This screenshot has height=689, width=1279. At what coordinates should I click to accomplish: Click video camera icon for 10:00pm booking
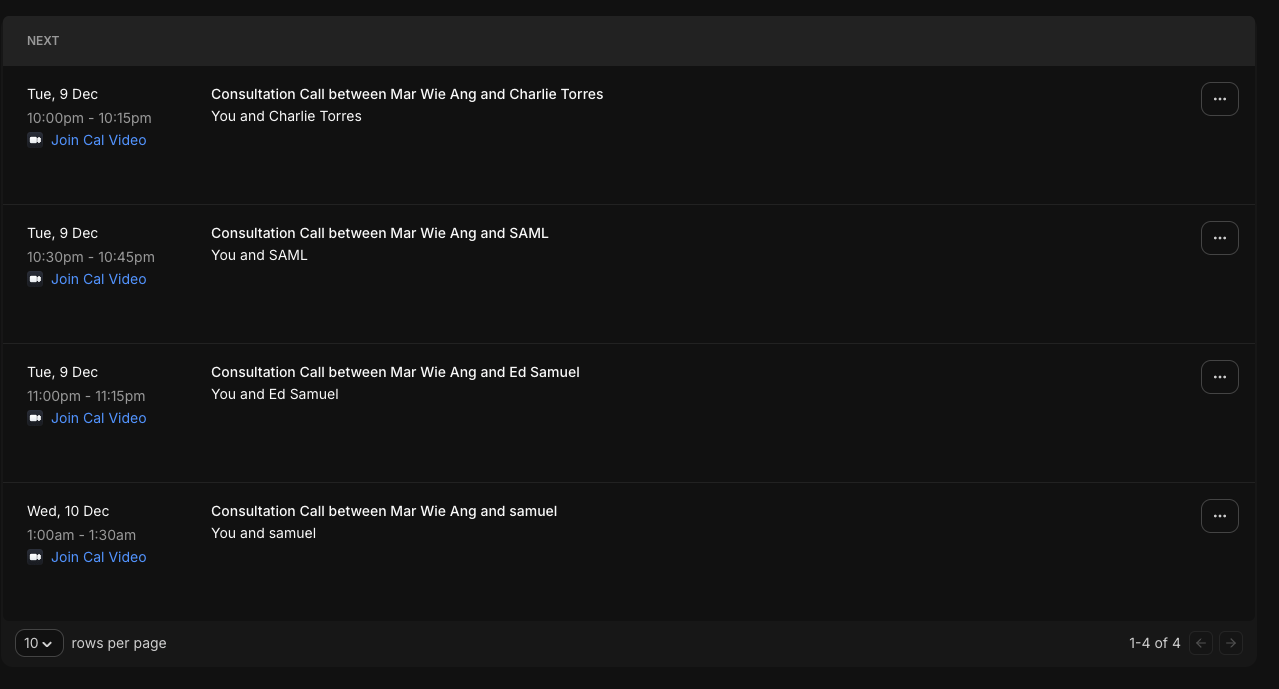click(x=35, y=140)
